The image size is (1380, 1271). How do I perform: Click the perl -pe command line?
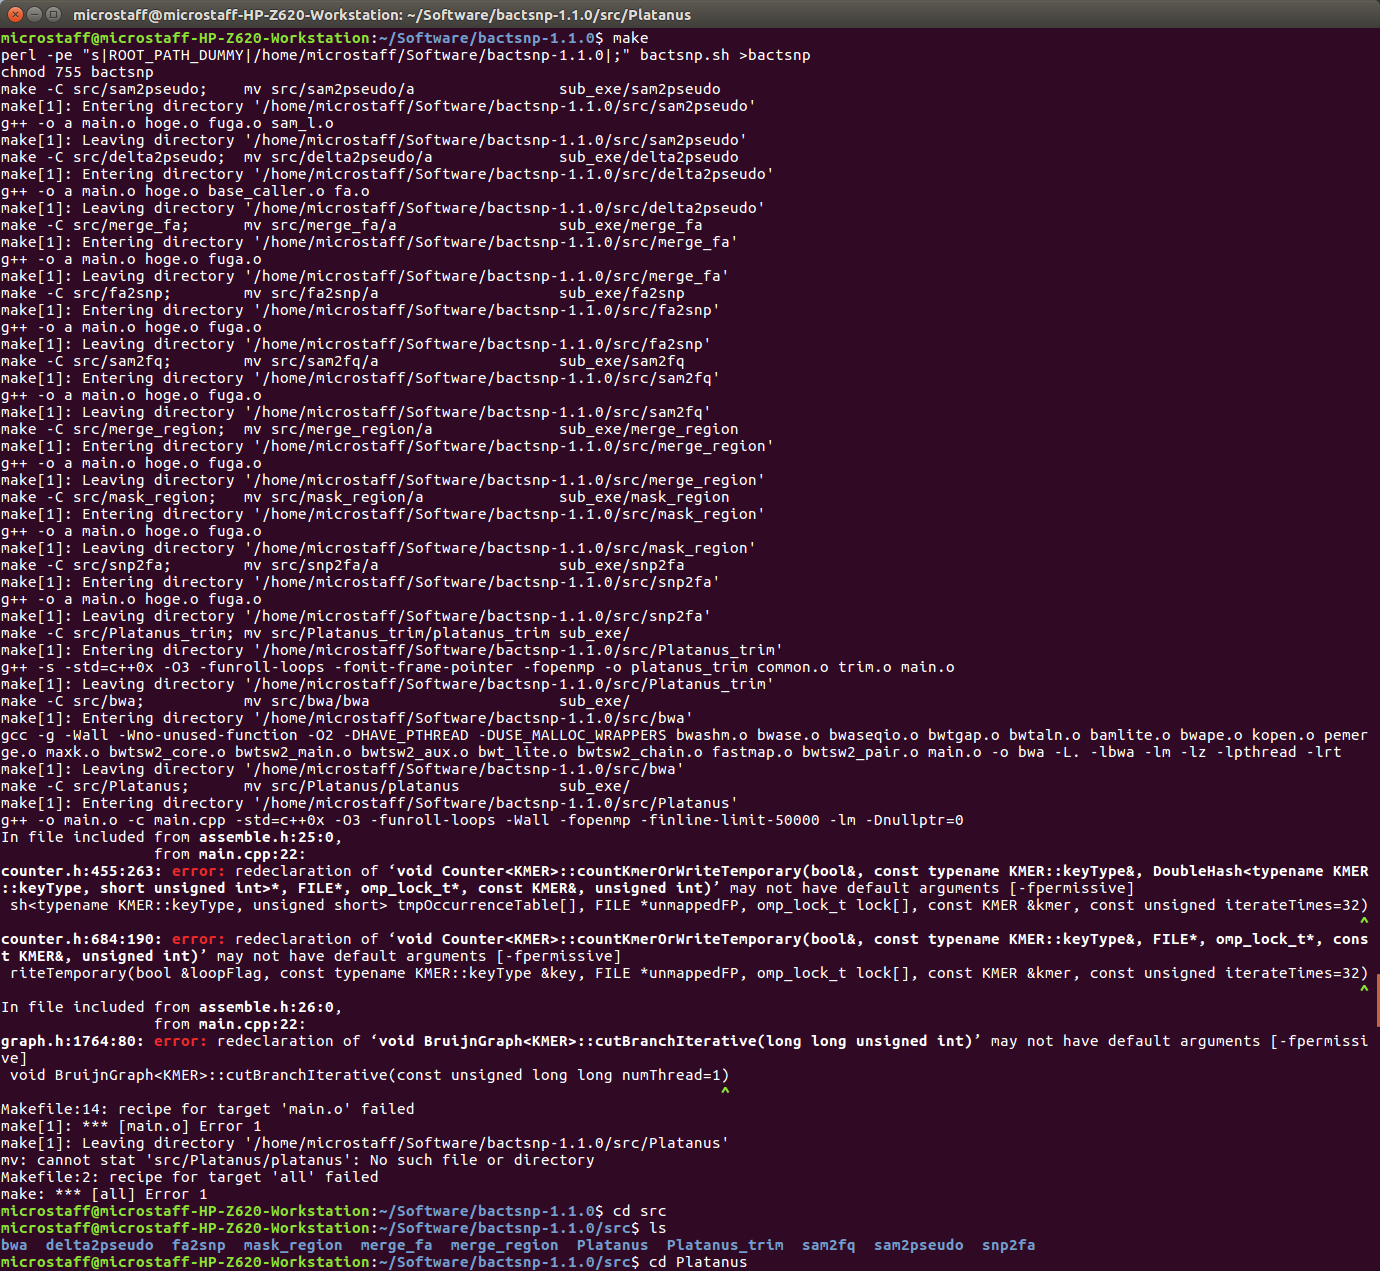[x=406, y=55]
